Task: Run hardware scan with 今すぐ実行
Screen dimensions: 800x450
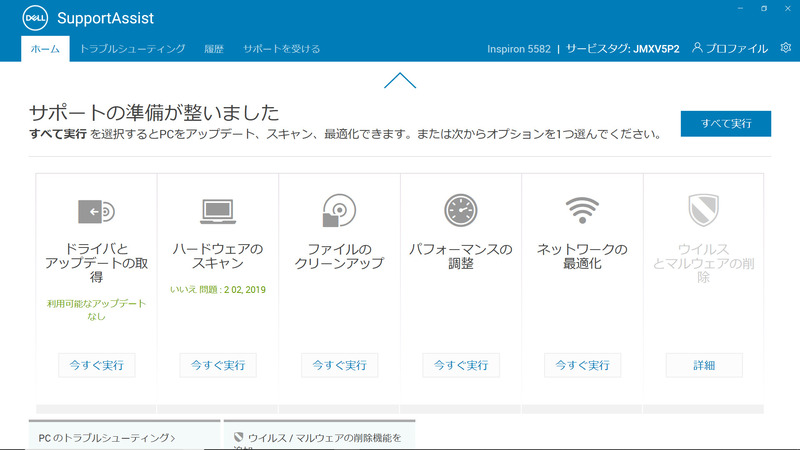Action: (x=218, y=365)
